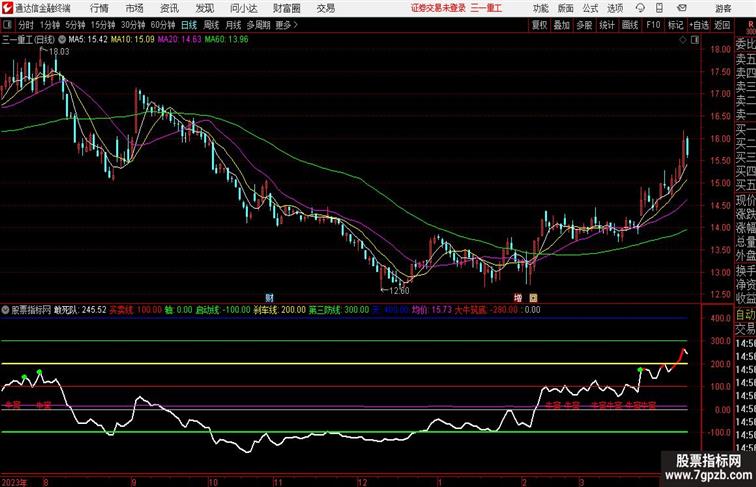Enable the 画线 drawing tool
756x487 pixels.
(629, 25)
